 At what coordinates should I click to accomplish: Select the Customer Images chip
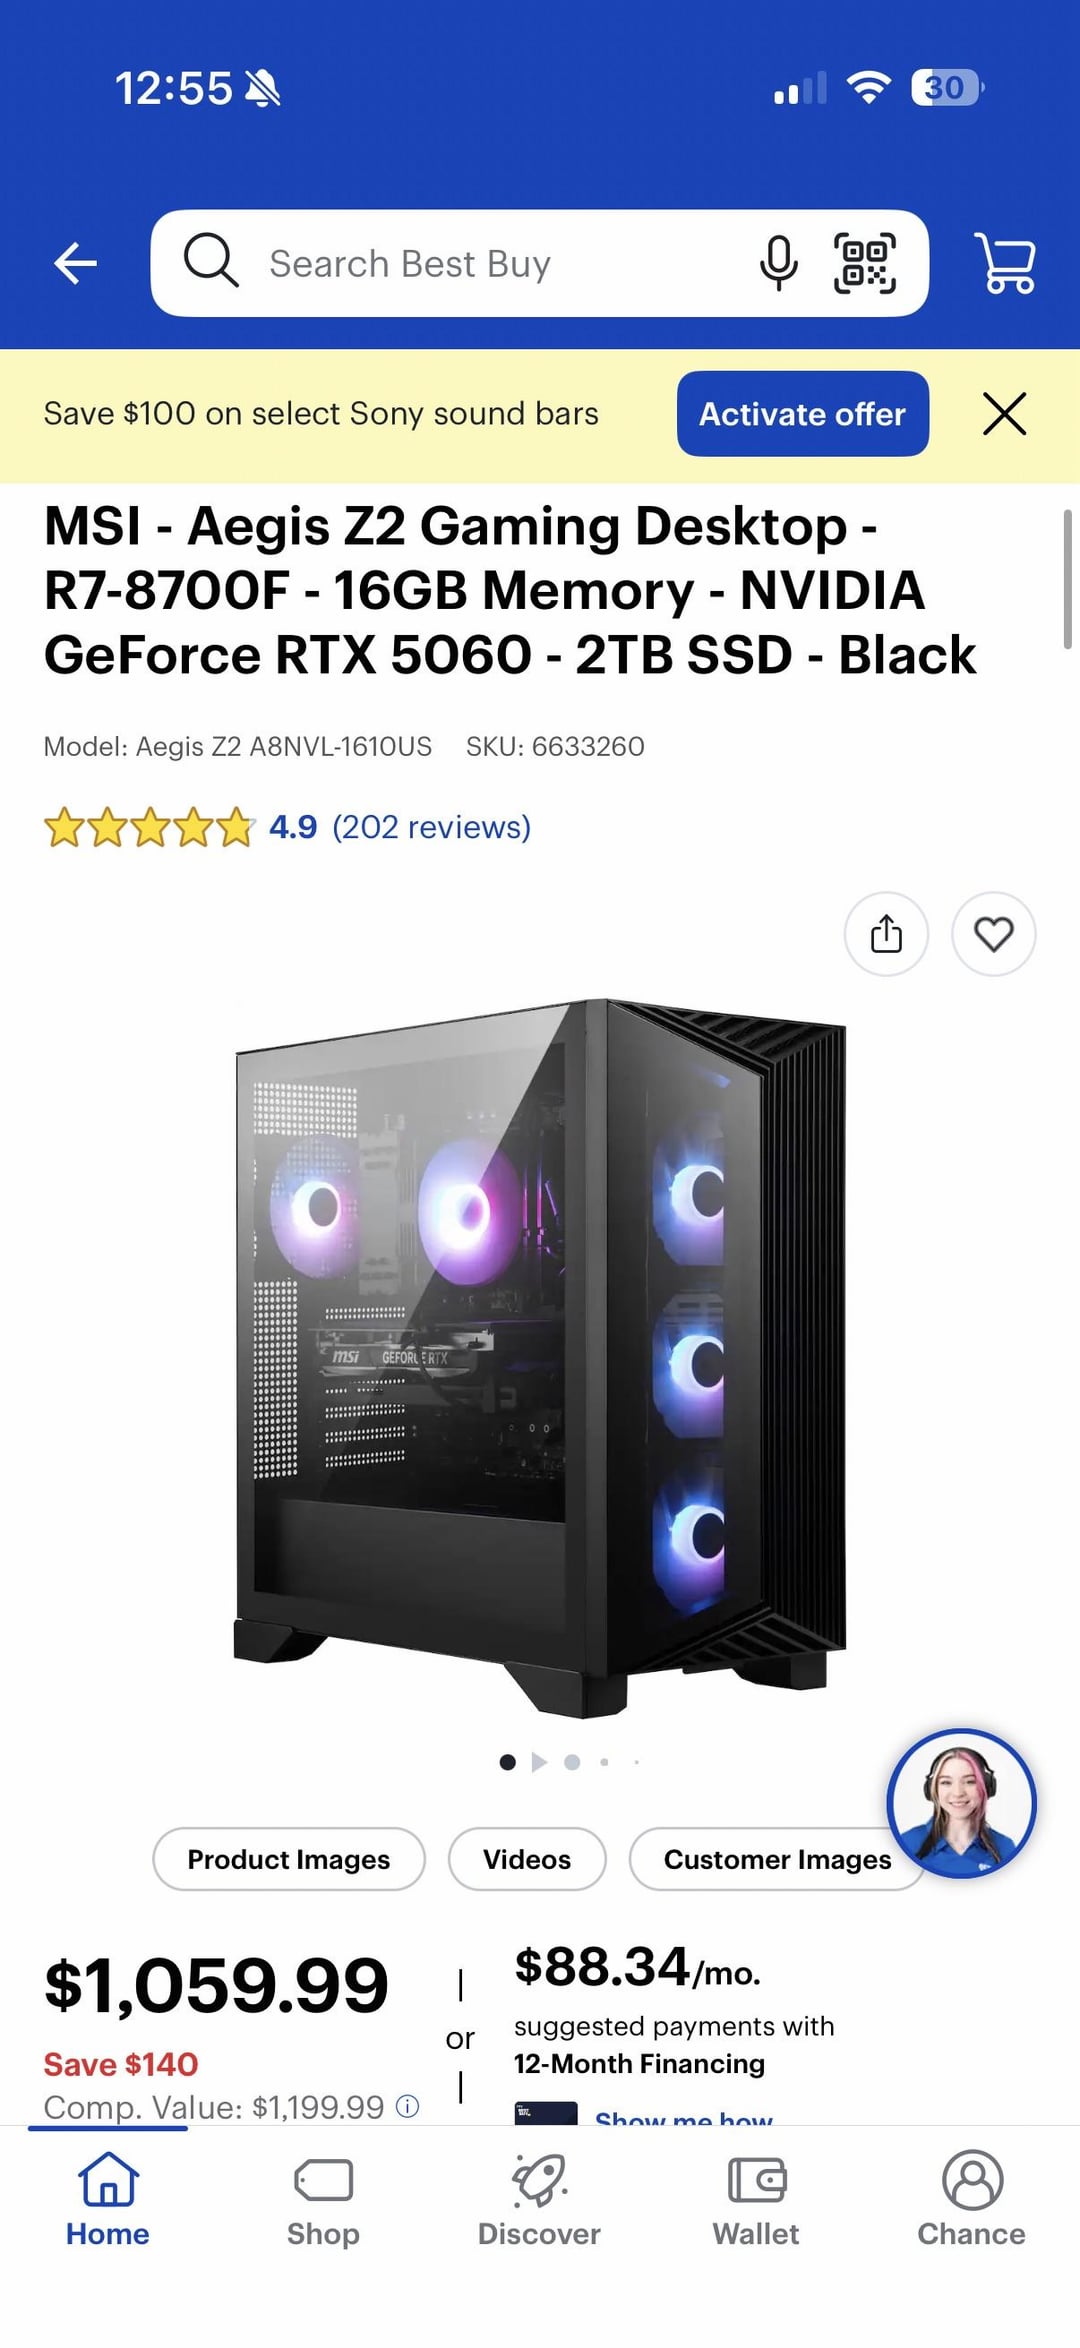(x=777, y=1859)
